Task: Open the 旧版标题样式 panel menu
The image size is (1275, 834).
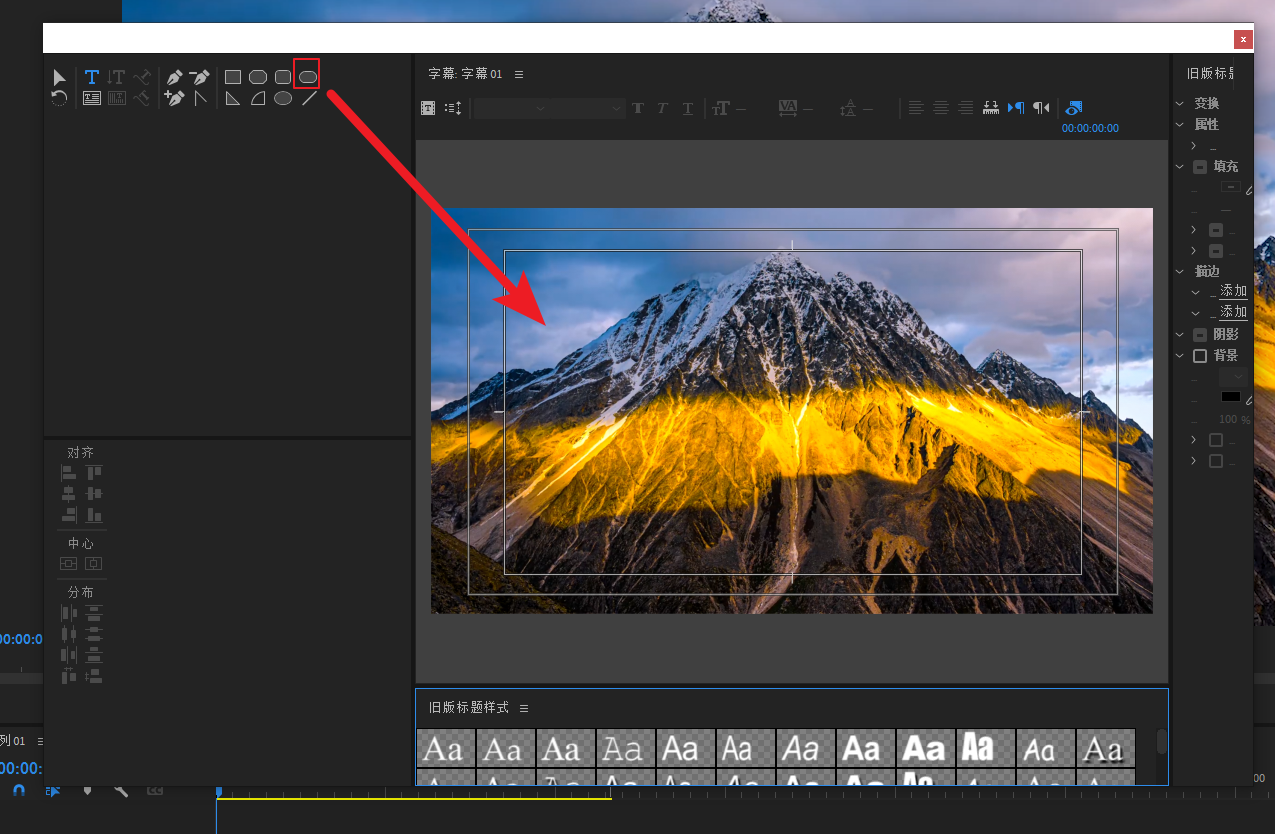Action: tap(524, 708)
